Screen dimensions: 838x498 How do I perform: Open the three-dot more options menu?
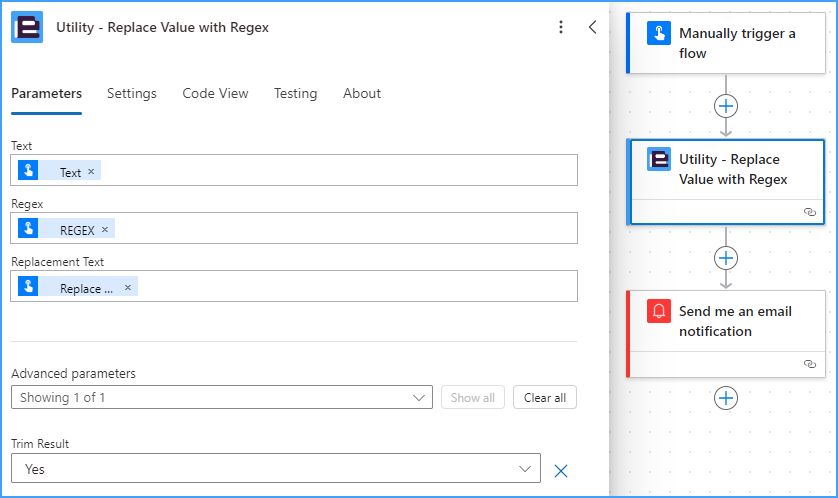pyautogui.click(x=561, y=27)
